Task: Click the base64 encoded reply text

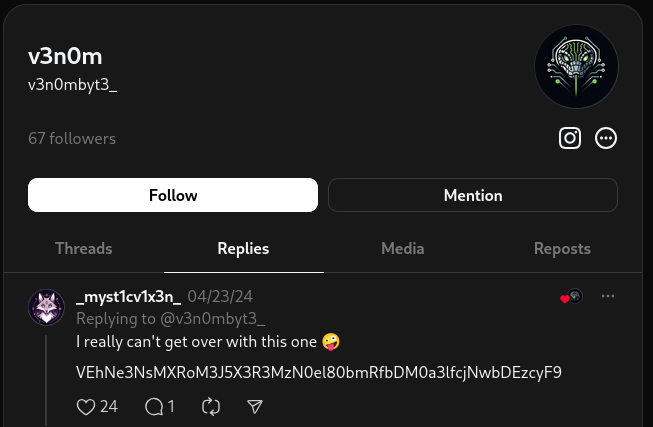Action: point(318,372)
